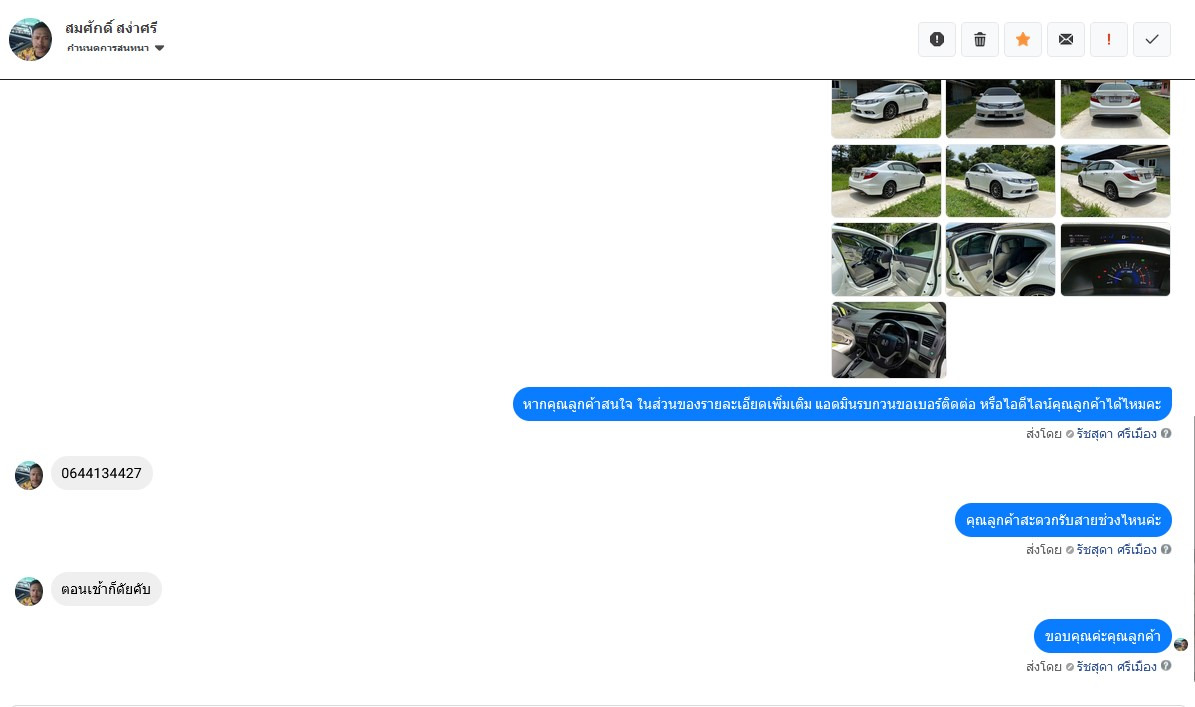Click the trash delete conversation icon

click(980, 39)
